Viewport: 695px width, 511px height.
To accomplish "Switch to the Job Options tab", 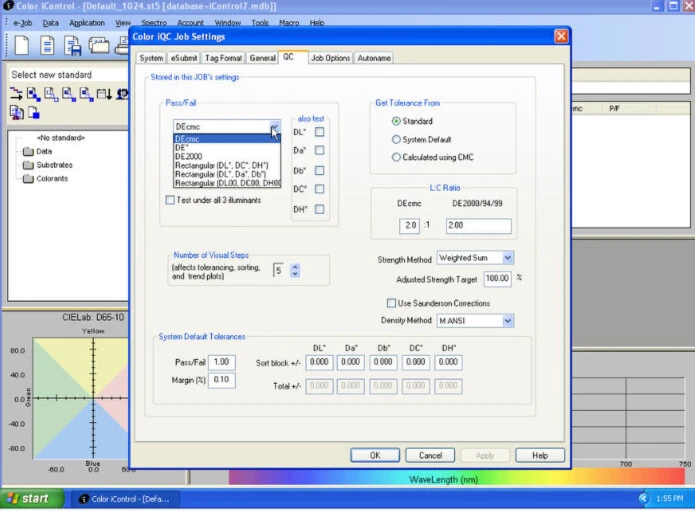I will pyautogui.click(x=330, y=58).
